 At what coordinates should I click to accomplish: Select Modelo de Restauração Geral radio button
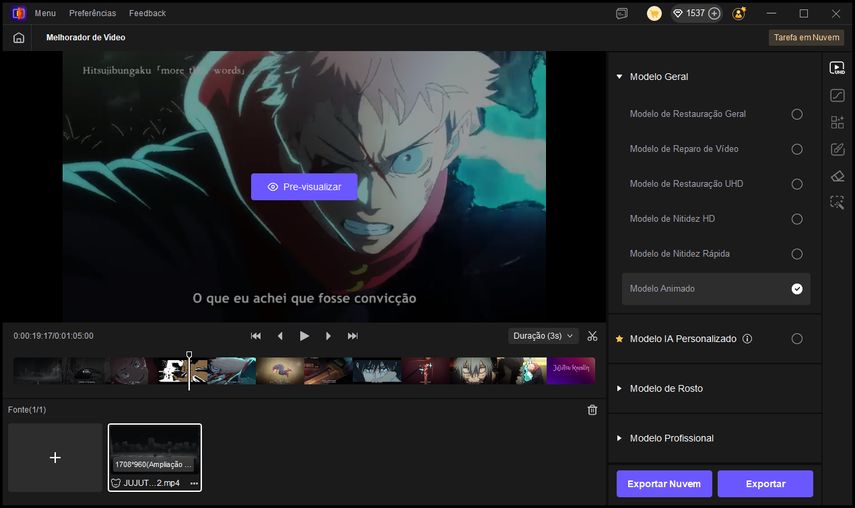click(x=797, y=114)
